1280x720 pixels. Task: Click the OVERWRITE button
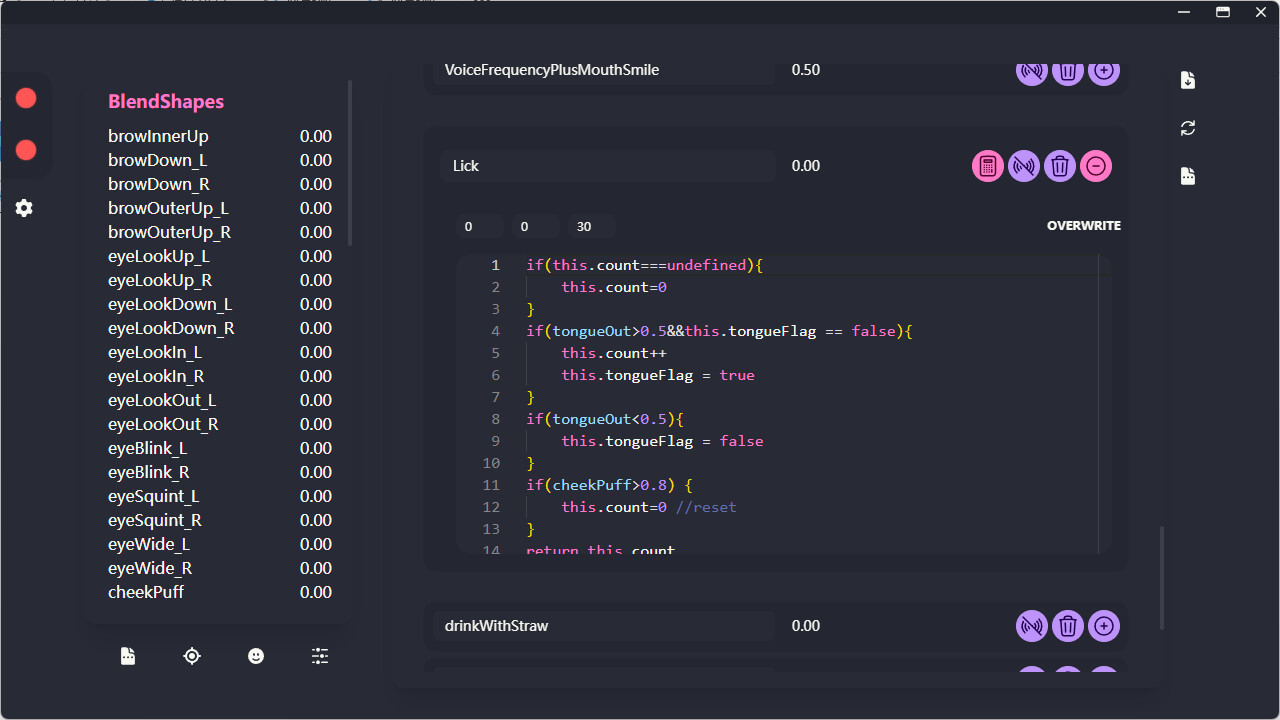(x=1083, y=226)
